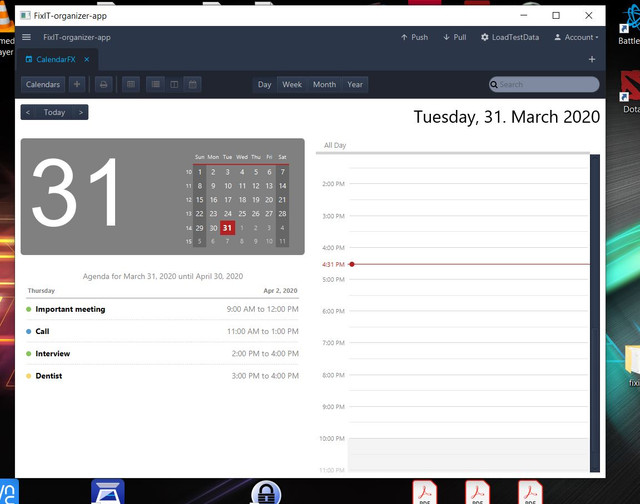Click the Apr 2, 2020 agenda date header
Viewport: 640px width, 504px height.
280,291
